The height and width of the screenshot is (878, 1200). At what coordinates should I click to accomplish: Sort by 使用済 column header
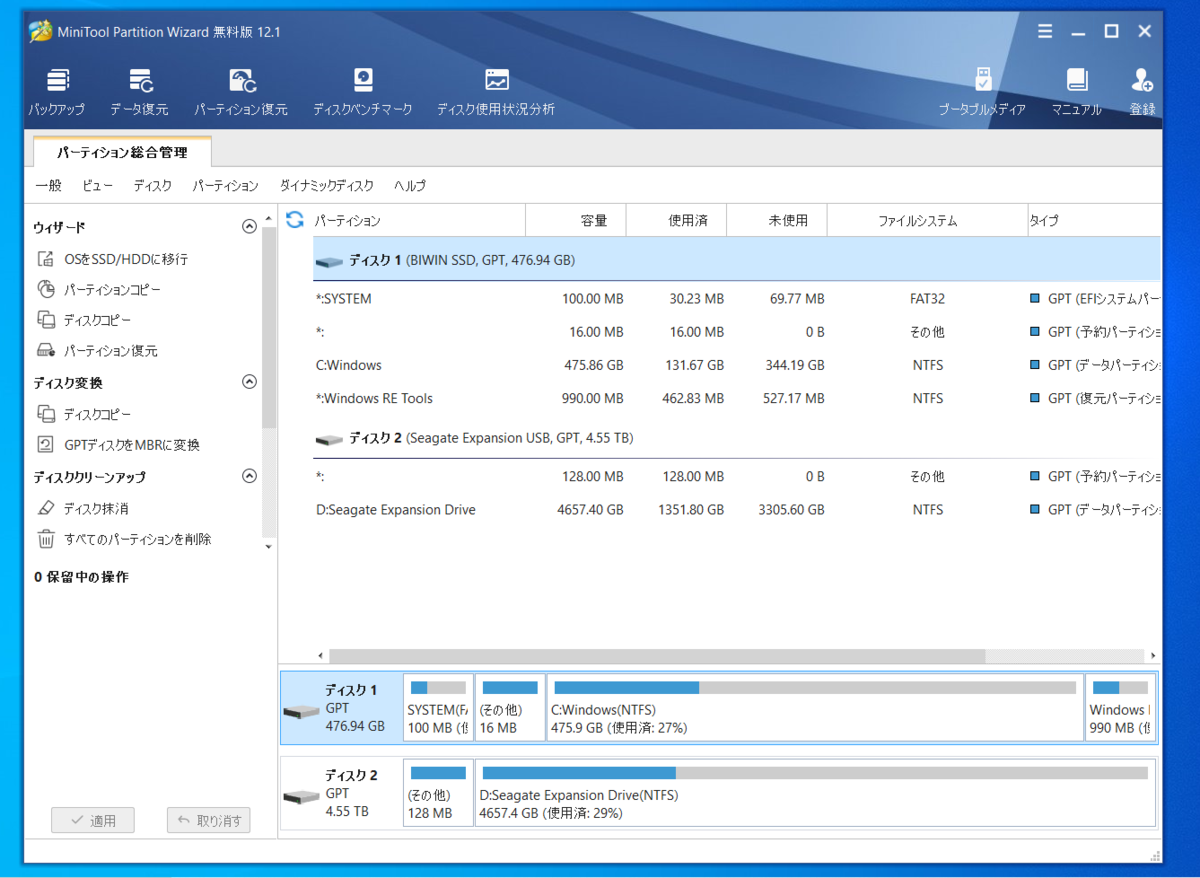tap(677, 220)
